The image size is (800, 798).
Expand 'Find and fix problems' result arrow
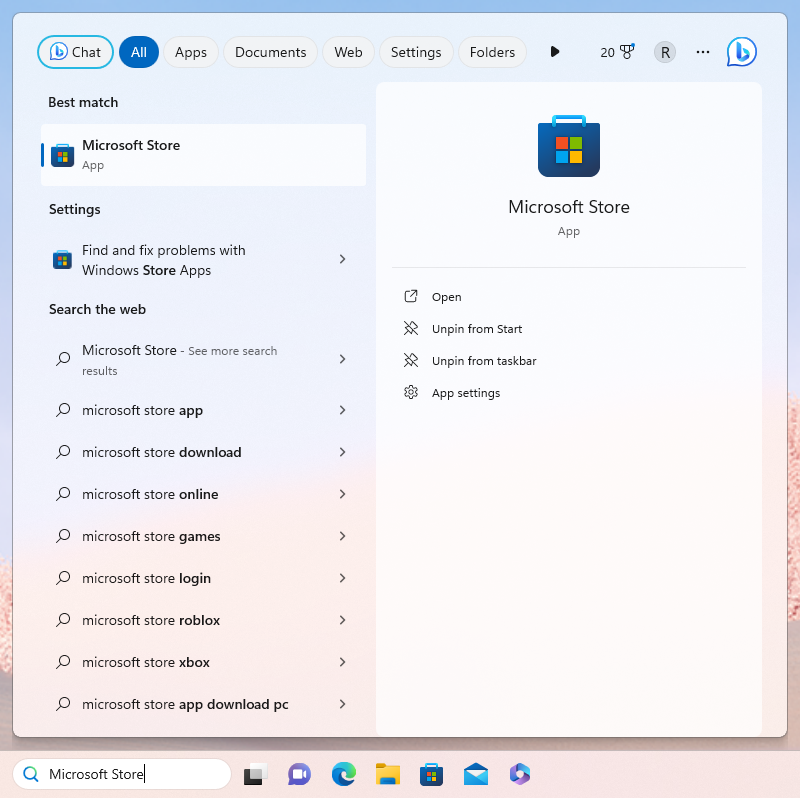pyautogui.click(x=342, y=260)
